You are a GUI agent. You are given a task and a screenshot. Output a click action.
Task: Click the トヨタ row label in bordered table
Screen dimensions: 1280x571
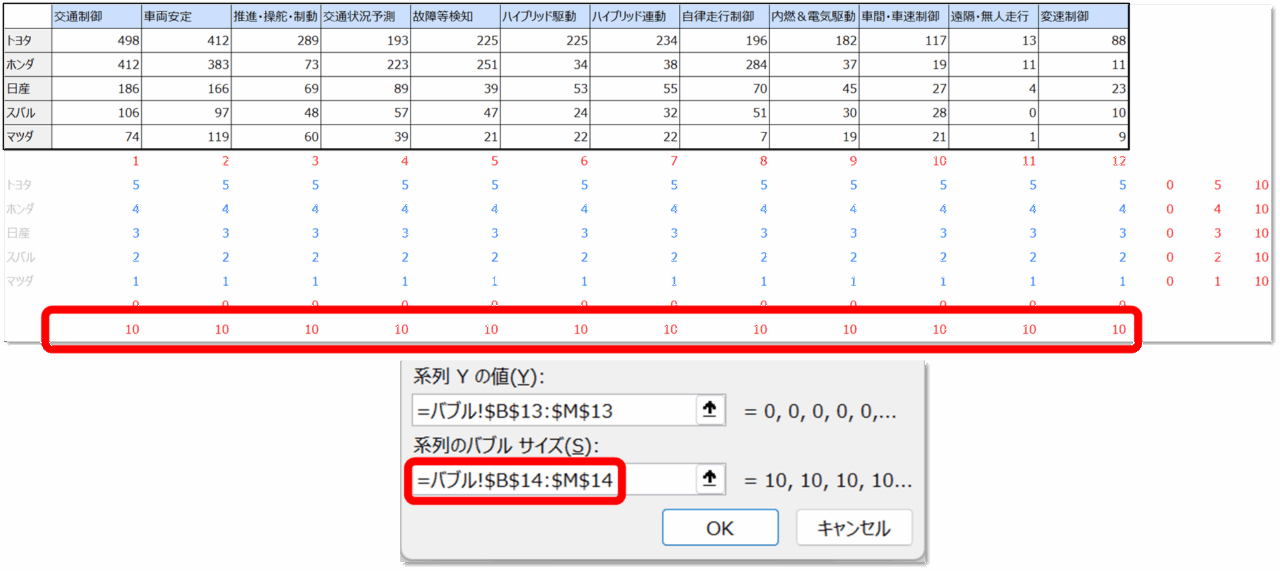pos(27,40)
